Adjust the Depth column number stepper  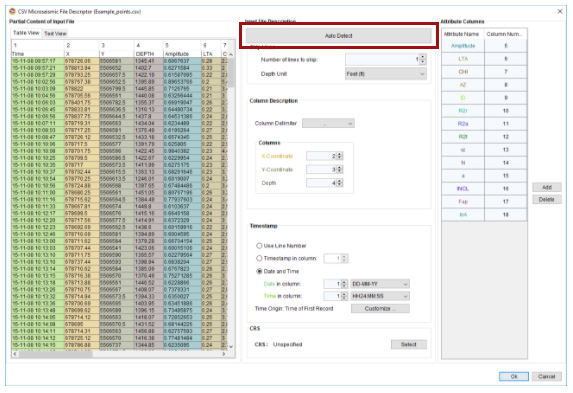[340, 183]
